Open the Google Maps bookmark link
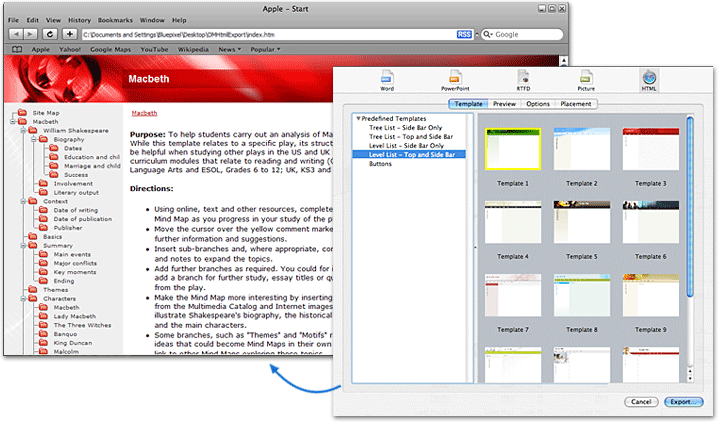 coord(110,49)
